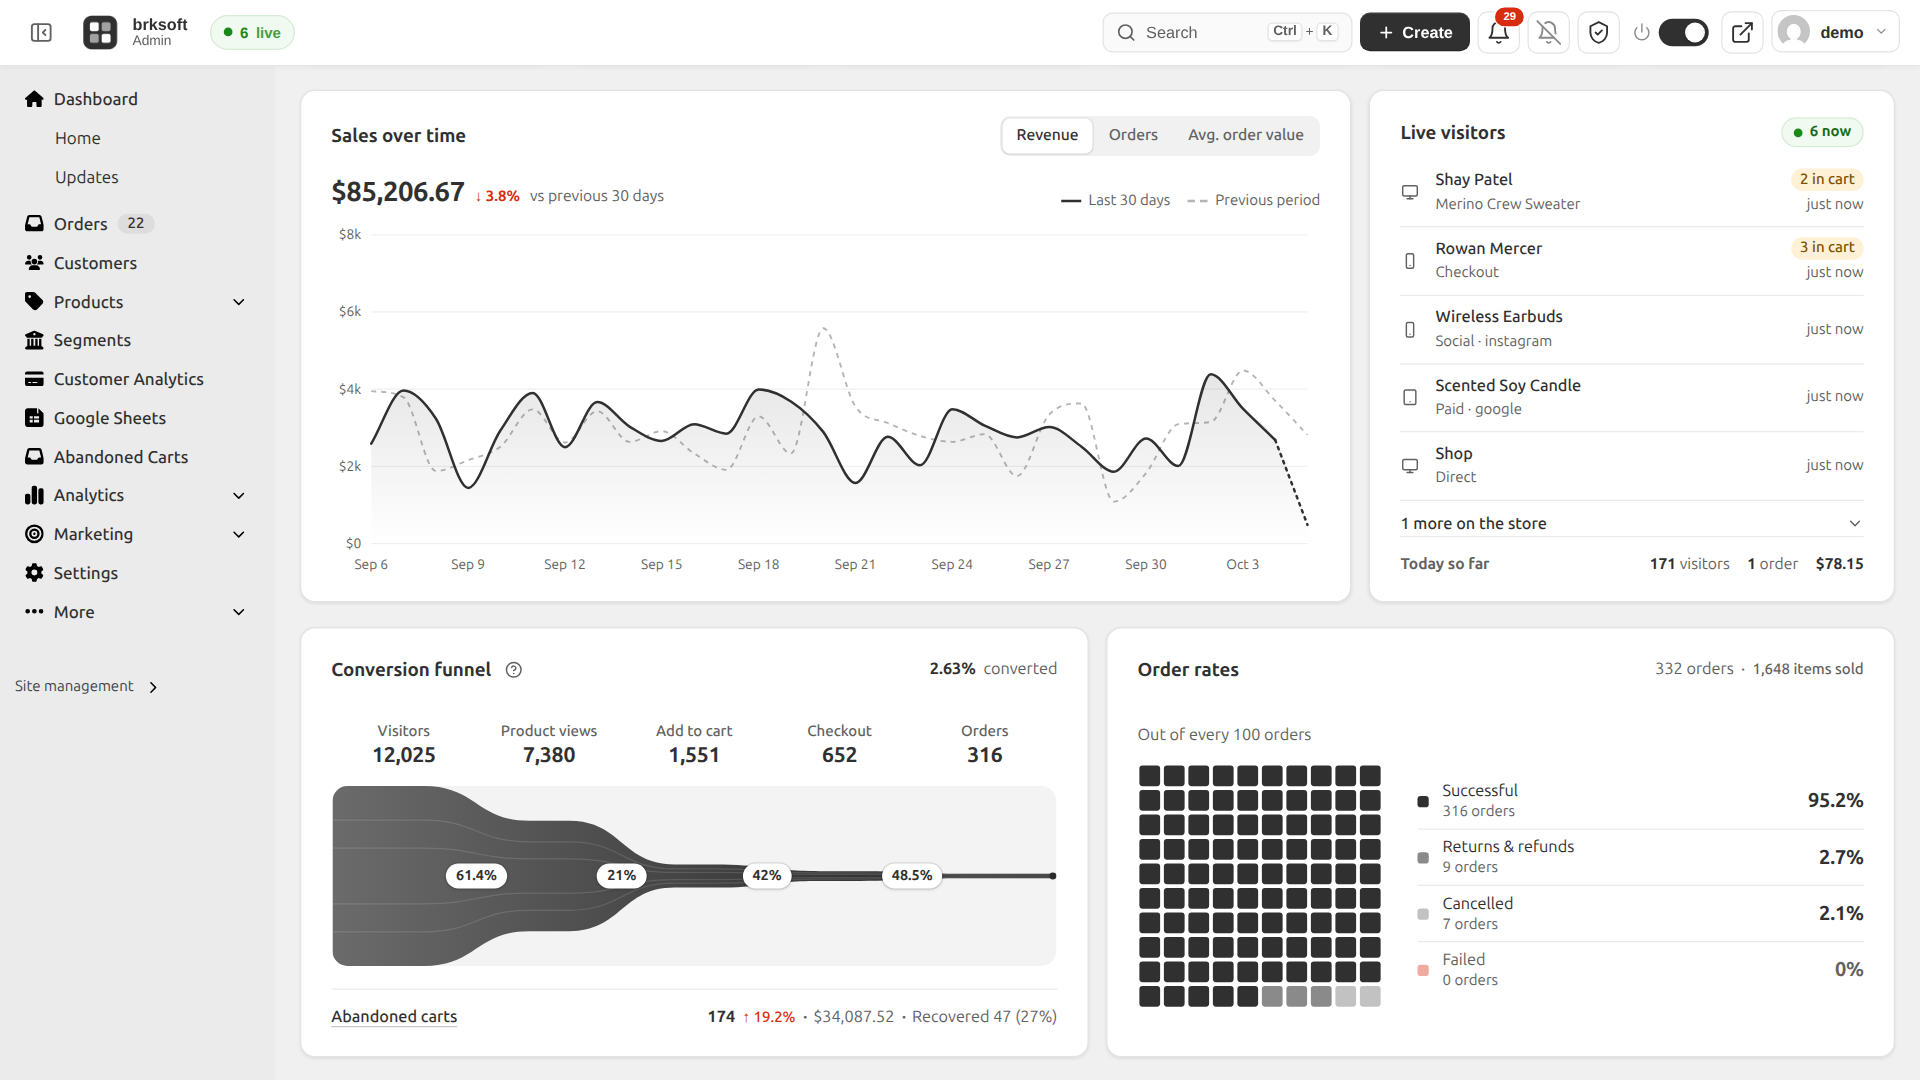Expand the Products submenu
Viewport: 1920px width, 1080px height.
[x=239, y=302]
